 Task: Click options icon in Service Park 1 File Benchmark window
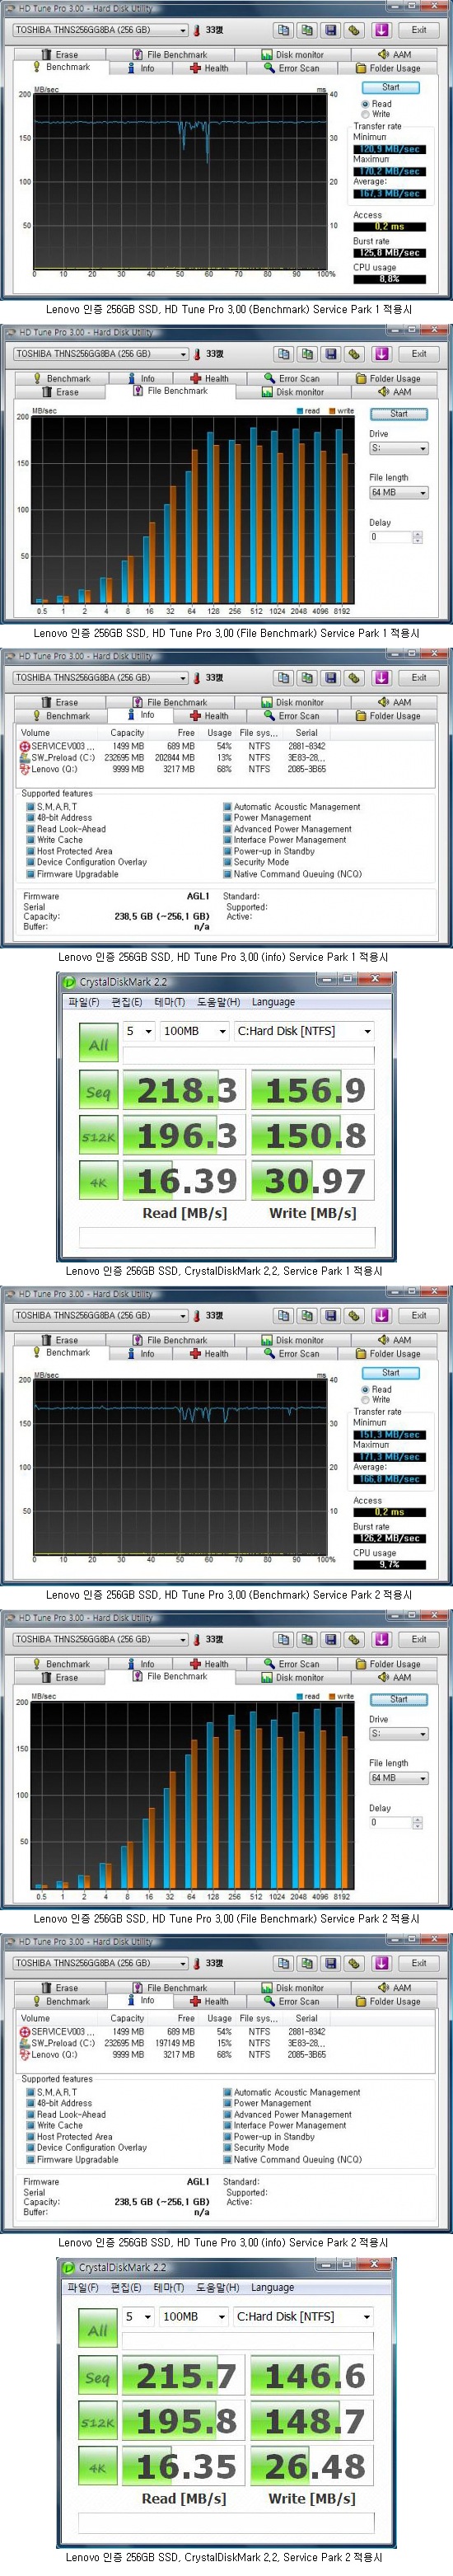coord(354,354)
